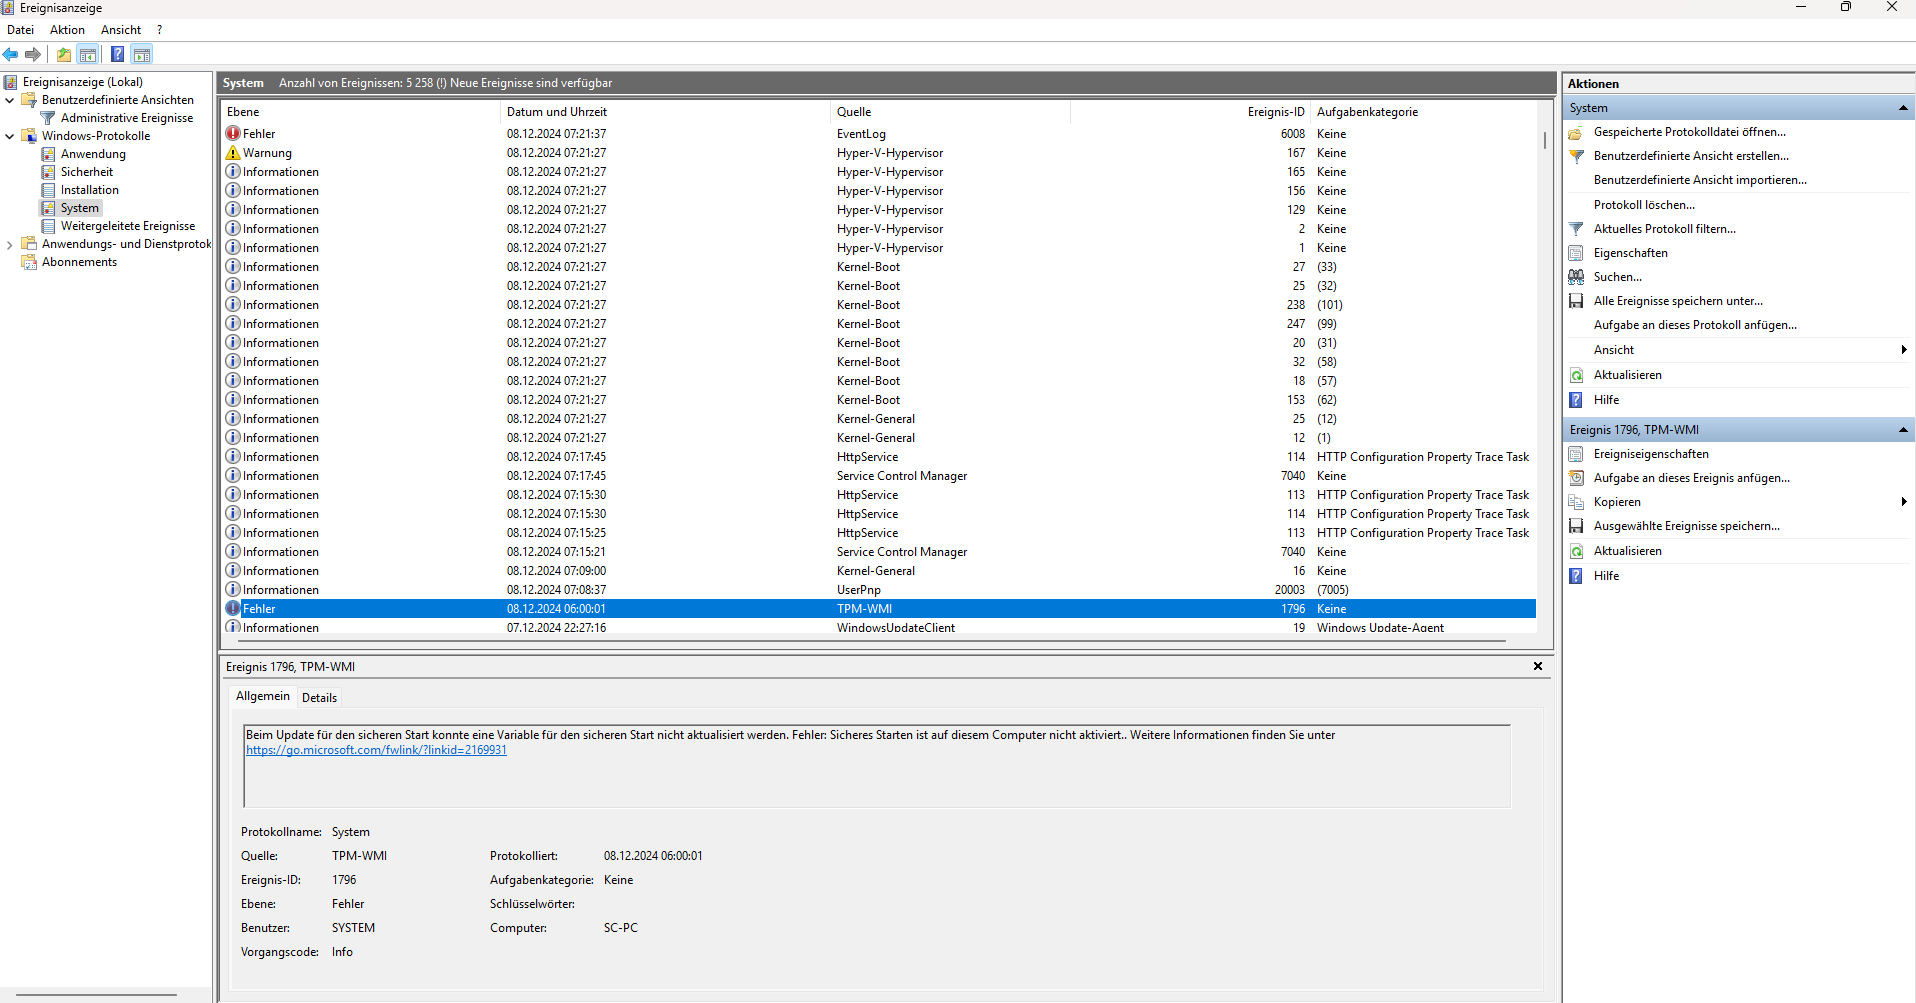
Task: Click the Aktualisieren icon under System actions
Action: point(1576,375)
